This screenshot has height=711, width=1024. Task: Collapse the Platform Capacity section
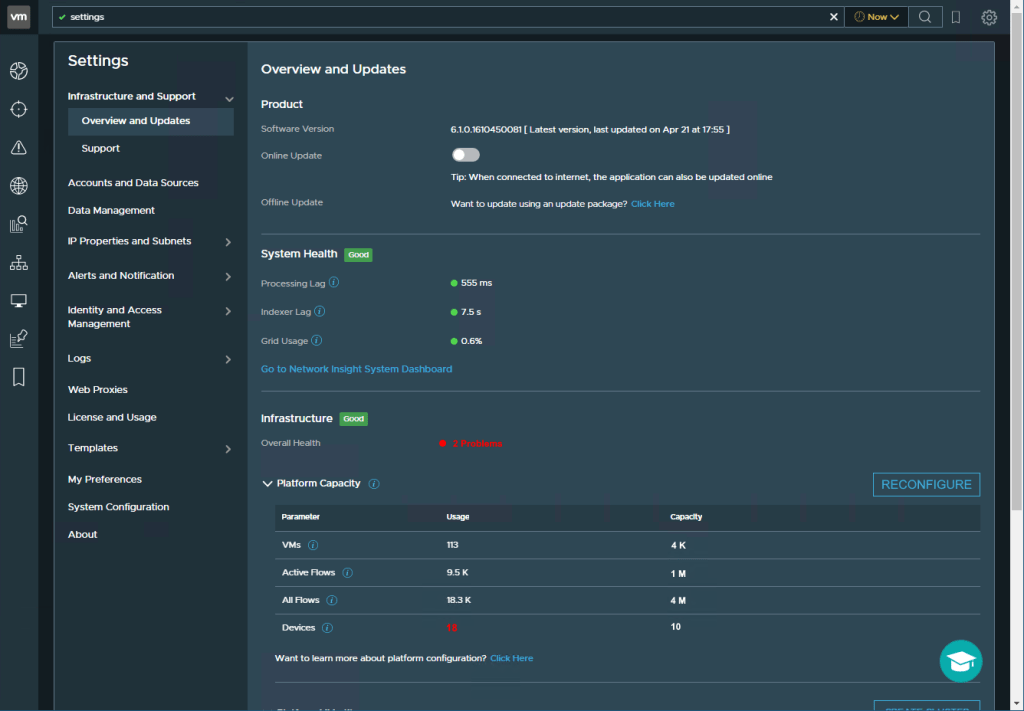[x=267, y=484]
